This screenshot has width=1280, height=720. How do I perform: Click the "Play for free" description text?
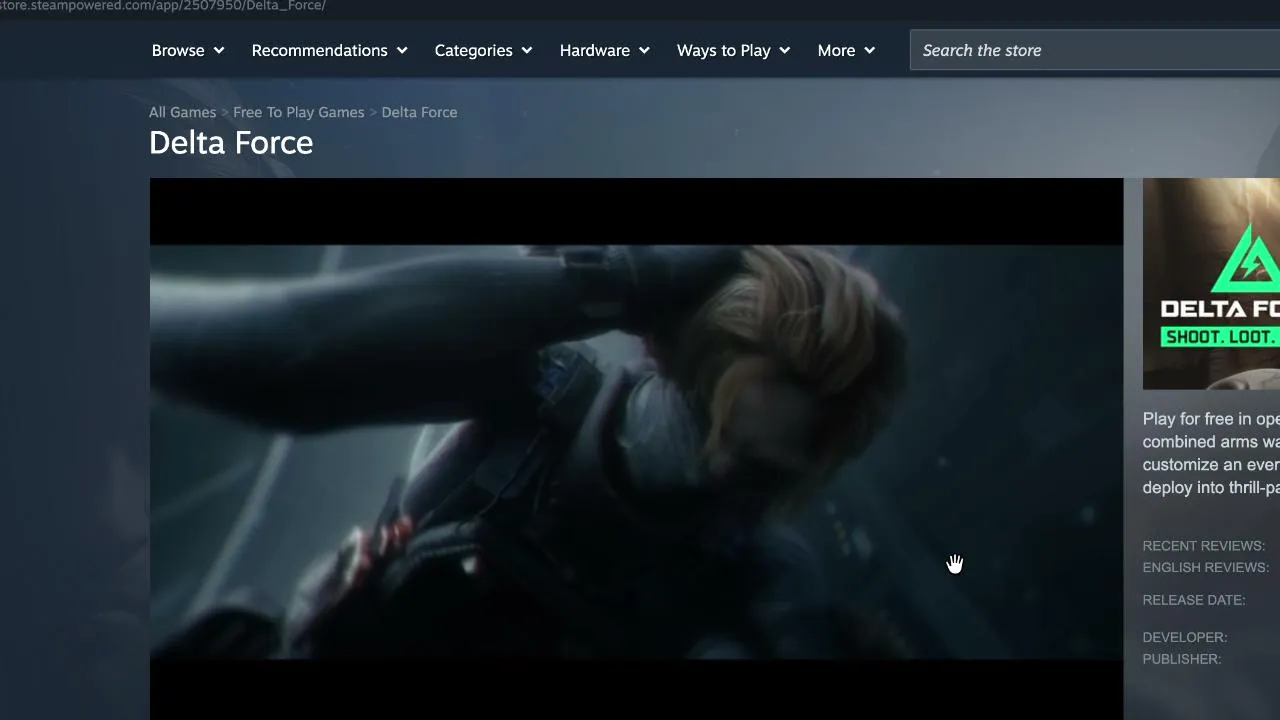point(1211,453)
